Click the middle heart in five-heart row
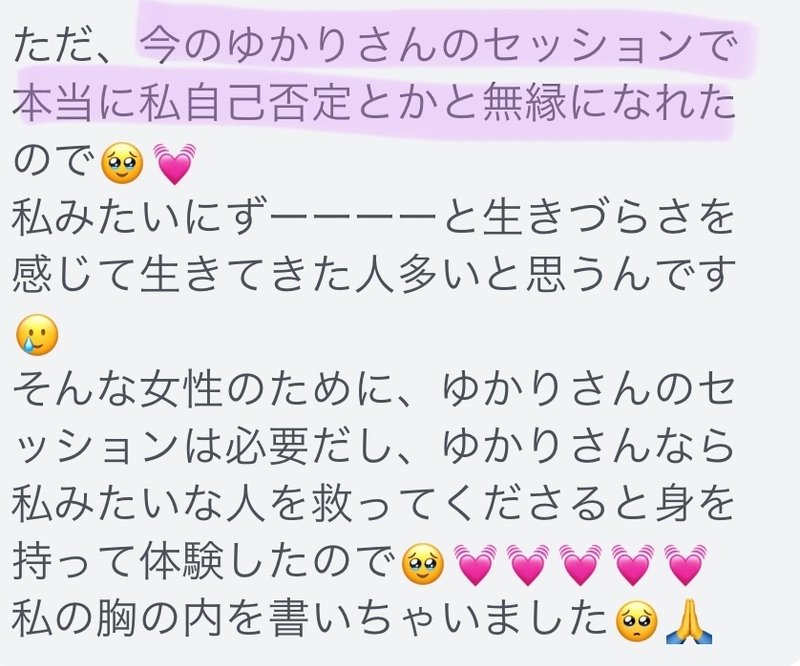This screenshot has width=800, height=666. point(580,564)
